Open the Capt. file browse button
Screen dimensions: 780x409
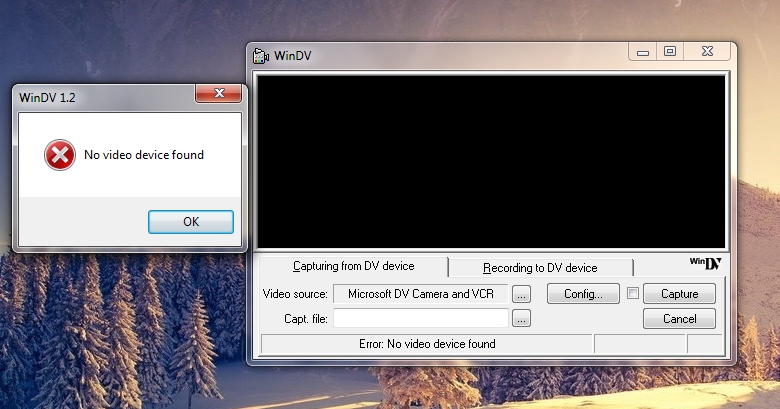(521, 318)
